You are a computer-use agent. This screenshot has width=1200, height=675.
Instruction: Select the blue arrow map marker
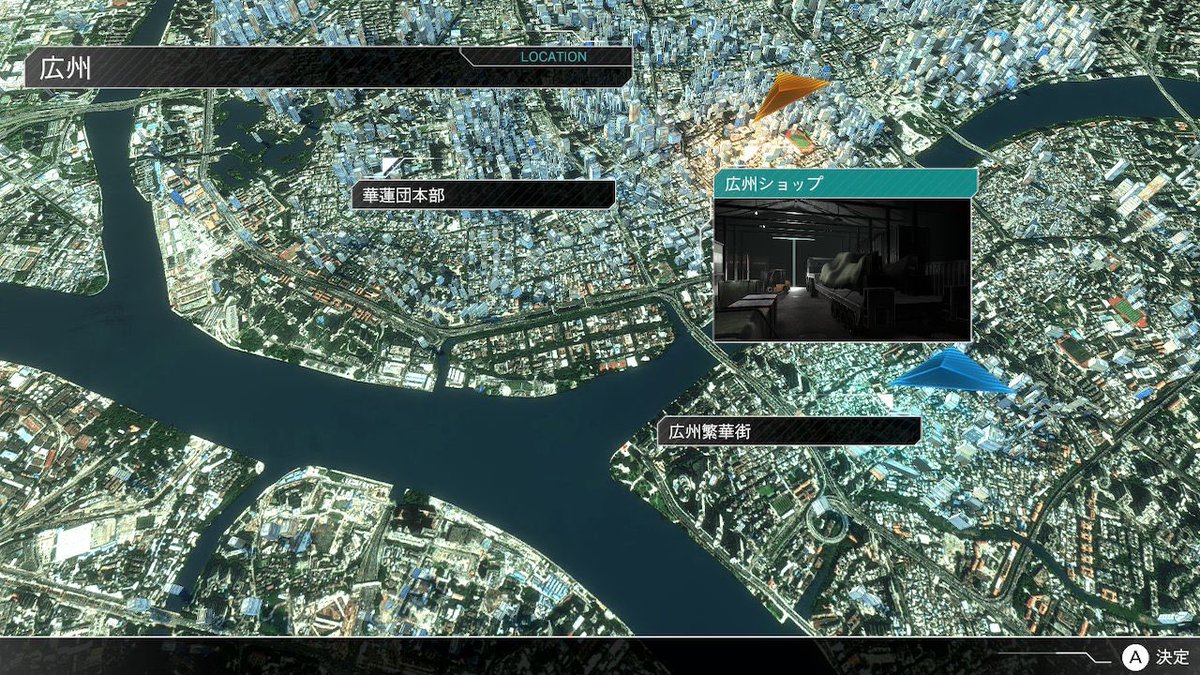(951, 370)
